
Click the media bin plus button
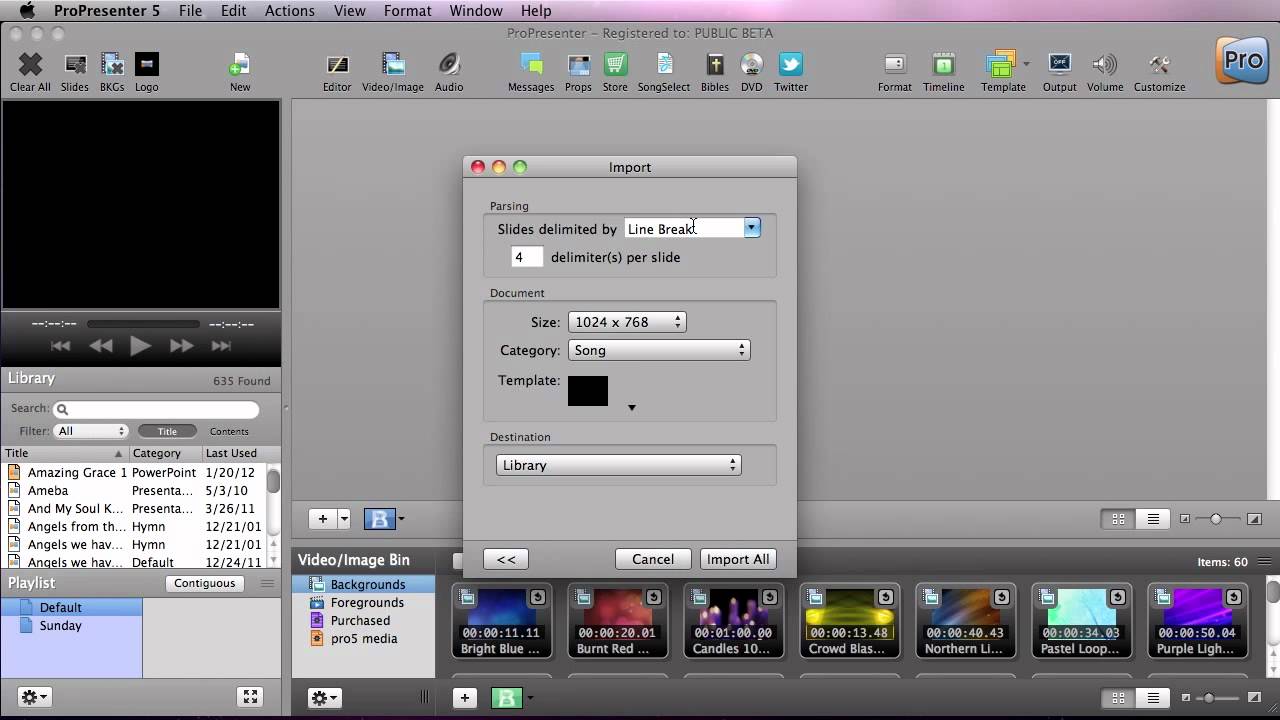tap(464, 698)
